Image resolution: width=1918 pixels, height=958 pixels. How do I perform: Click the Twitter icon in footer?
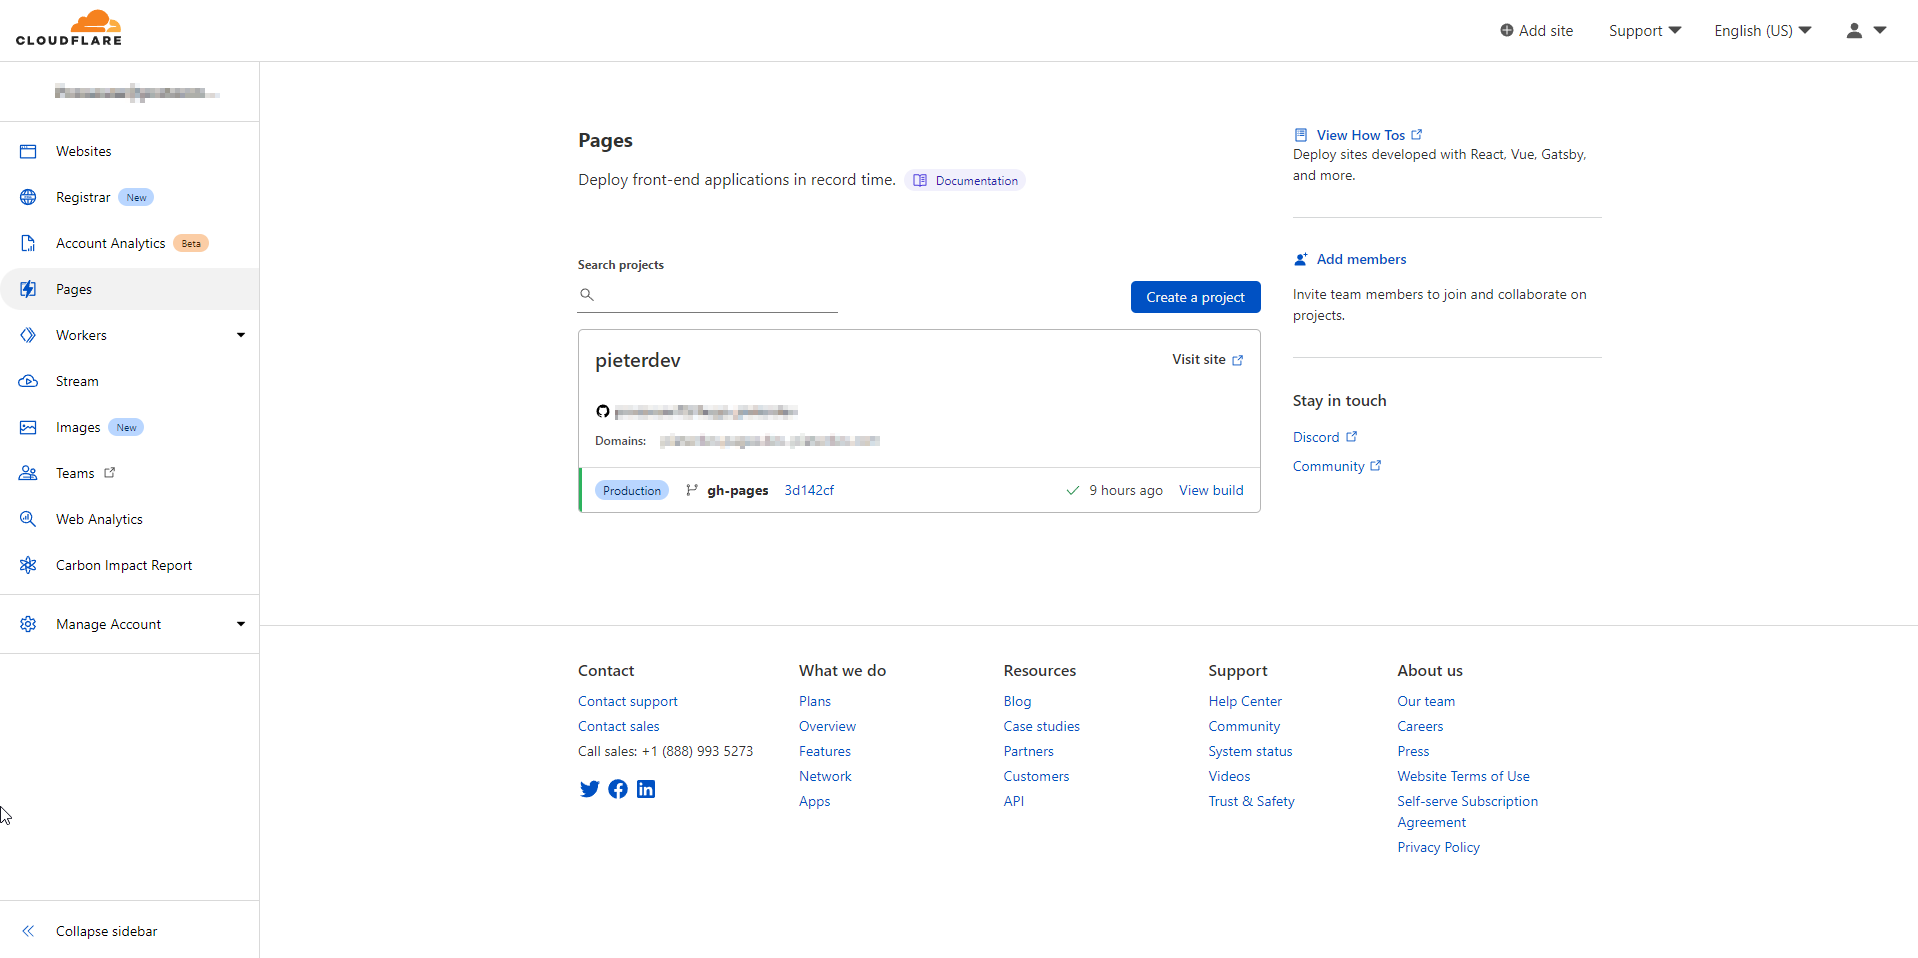589,789
